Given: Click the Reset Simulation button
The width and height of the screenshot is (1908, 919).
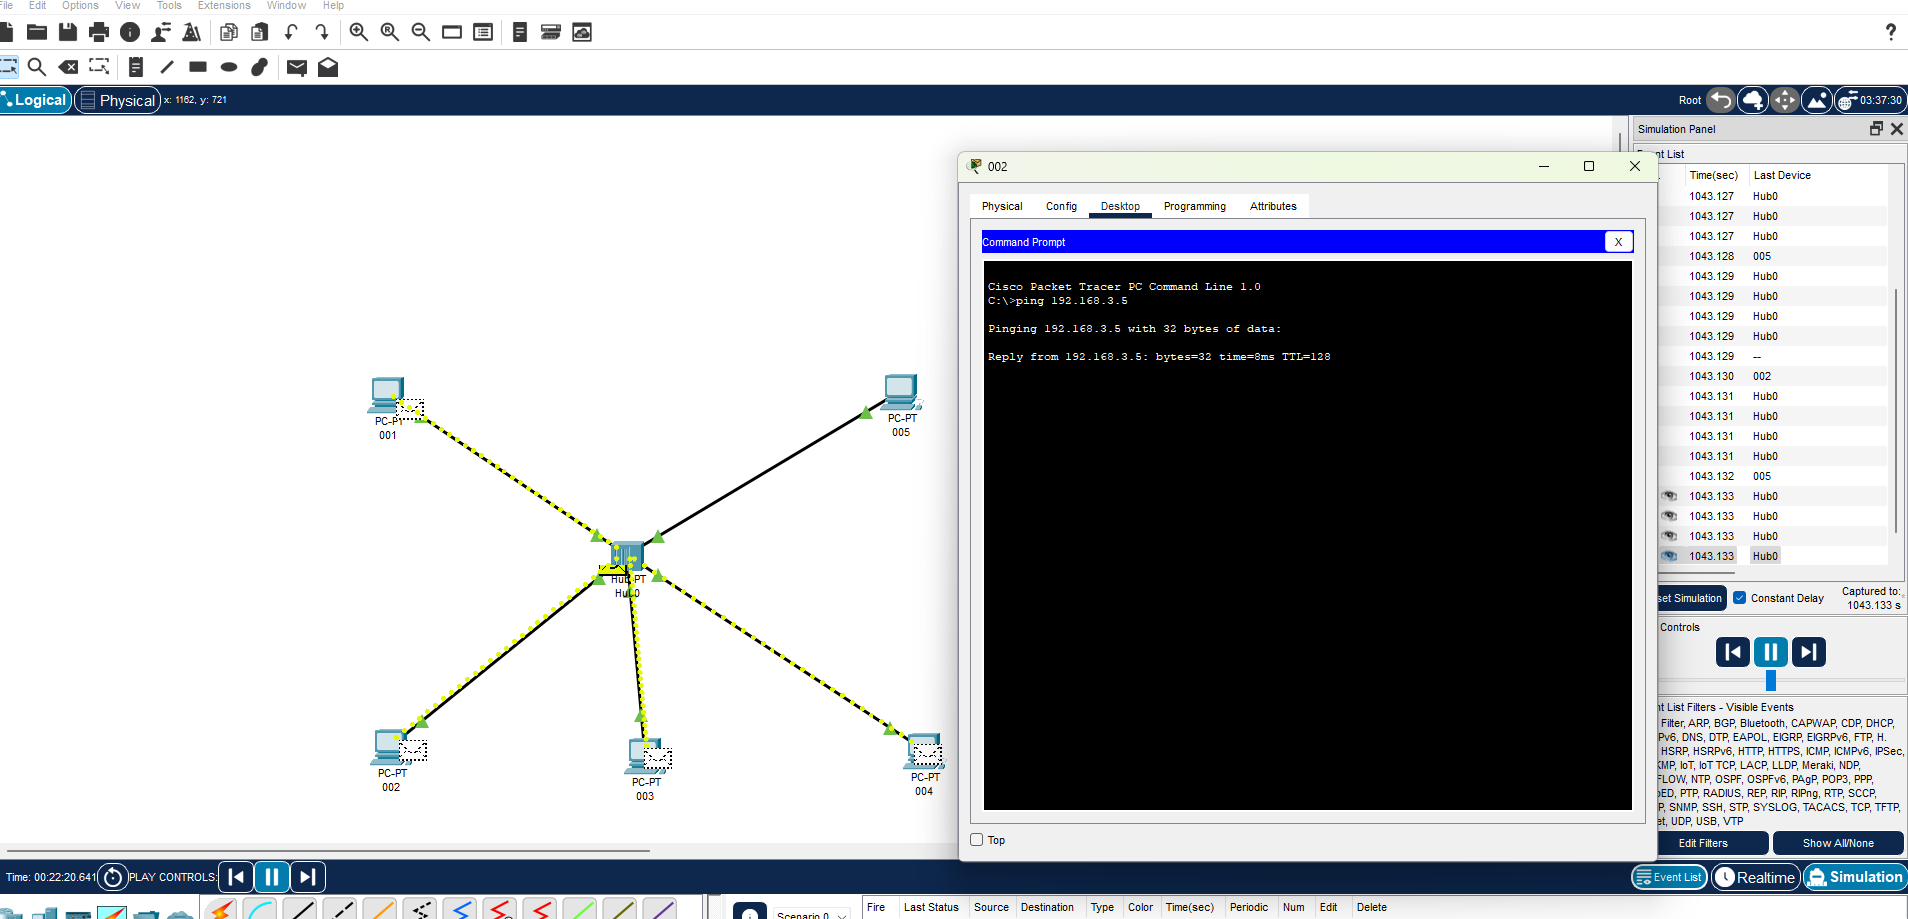Looking at the screenshot, I should point(1691,598).
